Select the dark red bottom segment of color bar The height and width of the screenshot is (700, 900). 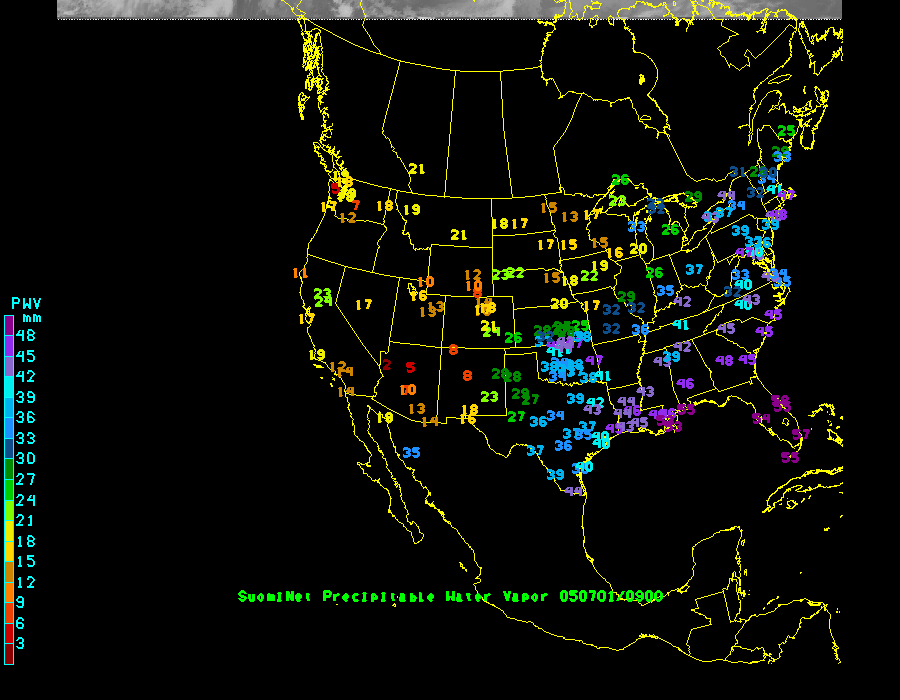(x=9, y=654)
